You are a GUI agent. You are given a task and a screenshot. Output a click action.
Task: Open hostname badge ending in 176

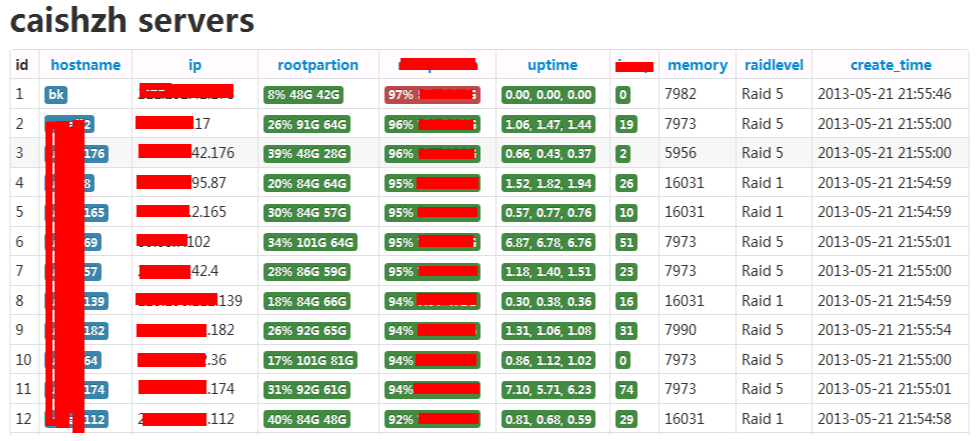(x=77, y=153)
